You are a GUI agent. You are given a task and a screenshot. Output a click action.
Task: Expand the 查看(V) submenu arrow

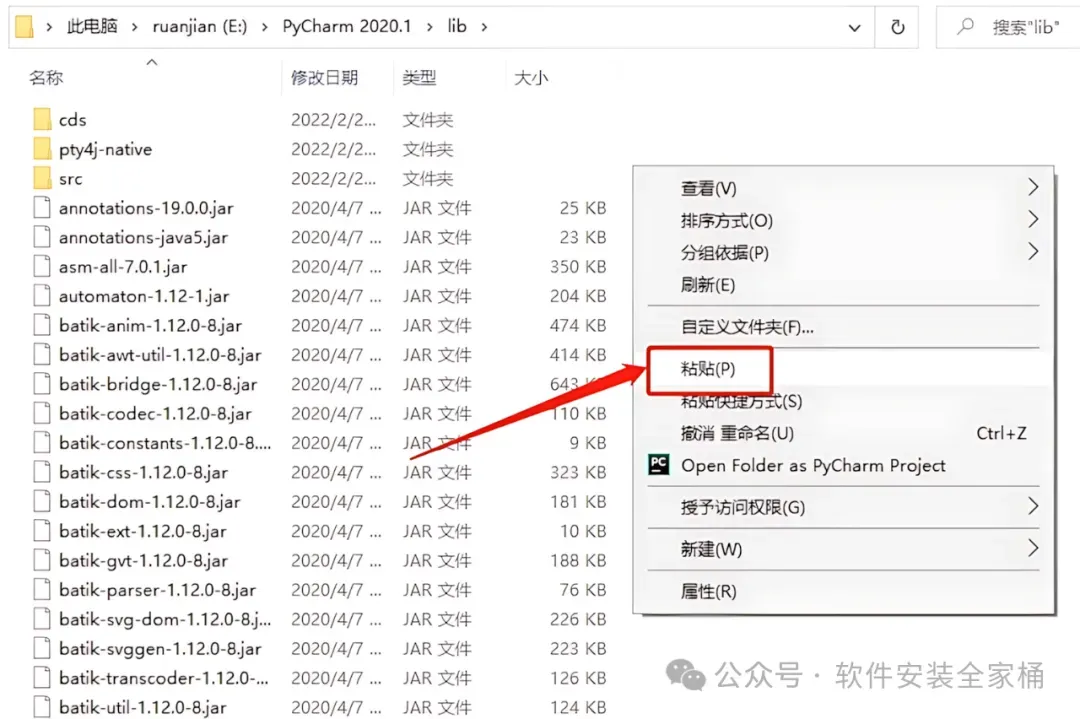[1032, 187]
